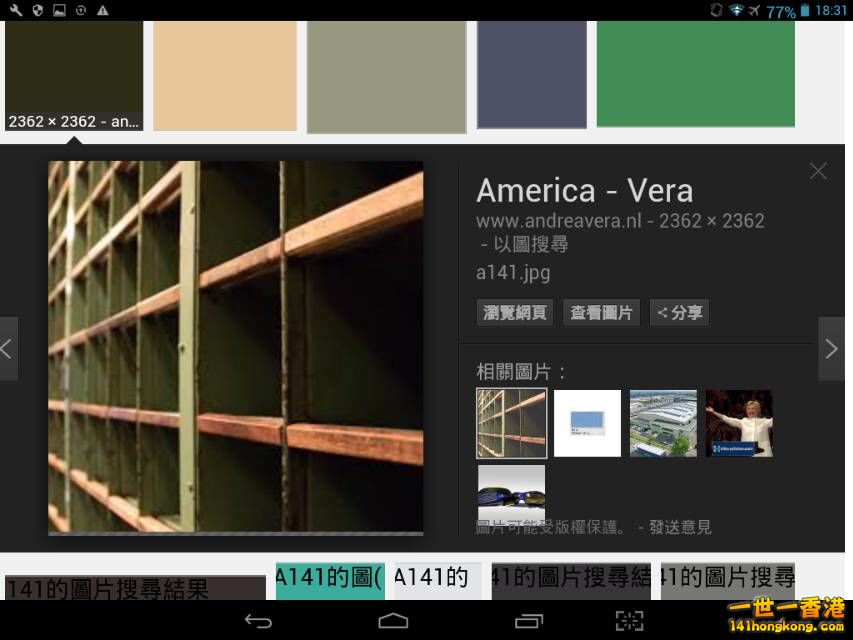Click the 分享 share button
Image resolution: width=853 pixels, height=640 pixels.
[679, 312]
